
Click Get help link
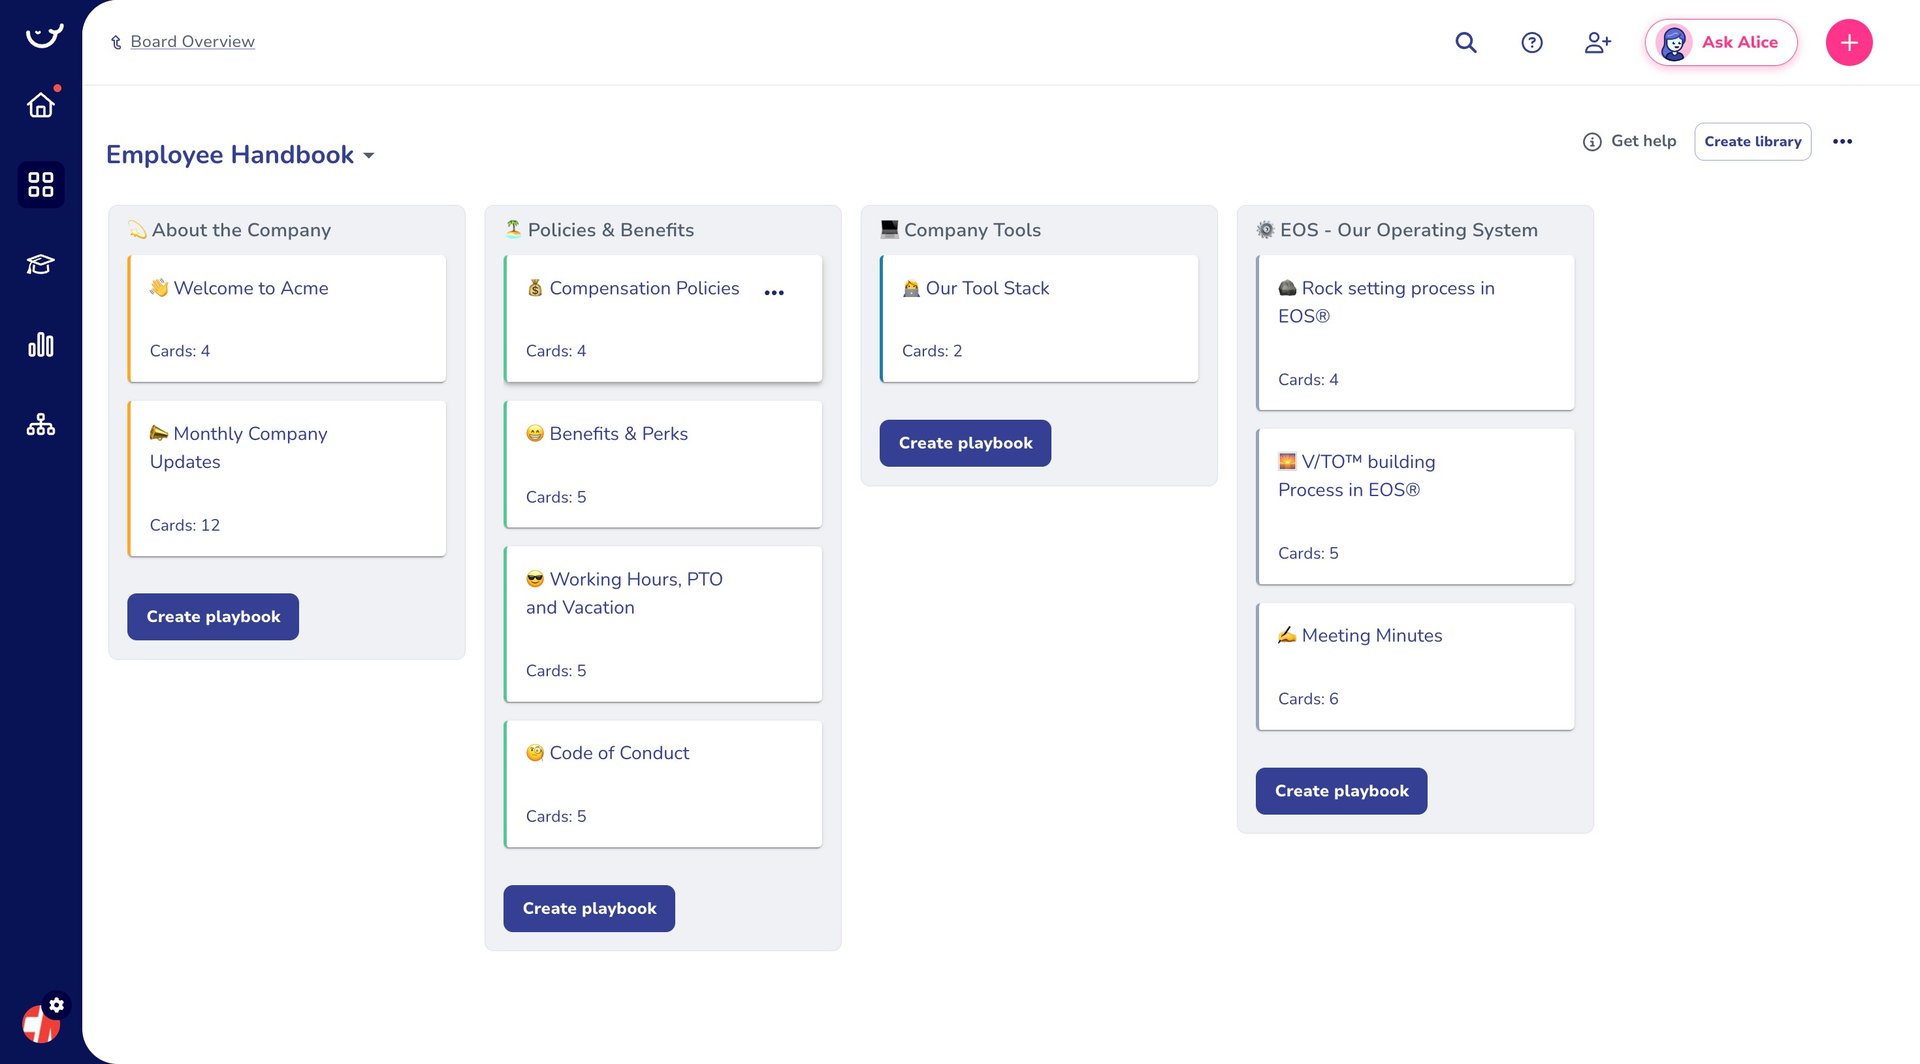(1630, 142)
